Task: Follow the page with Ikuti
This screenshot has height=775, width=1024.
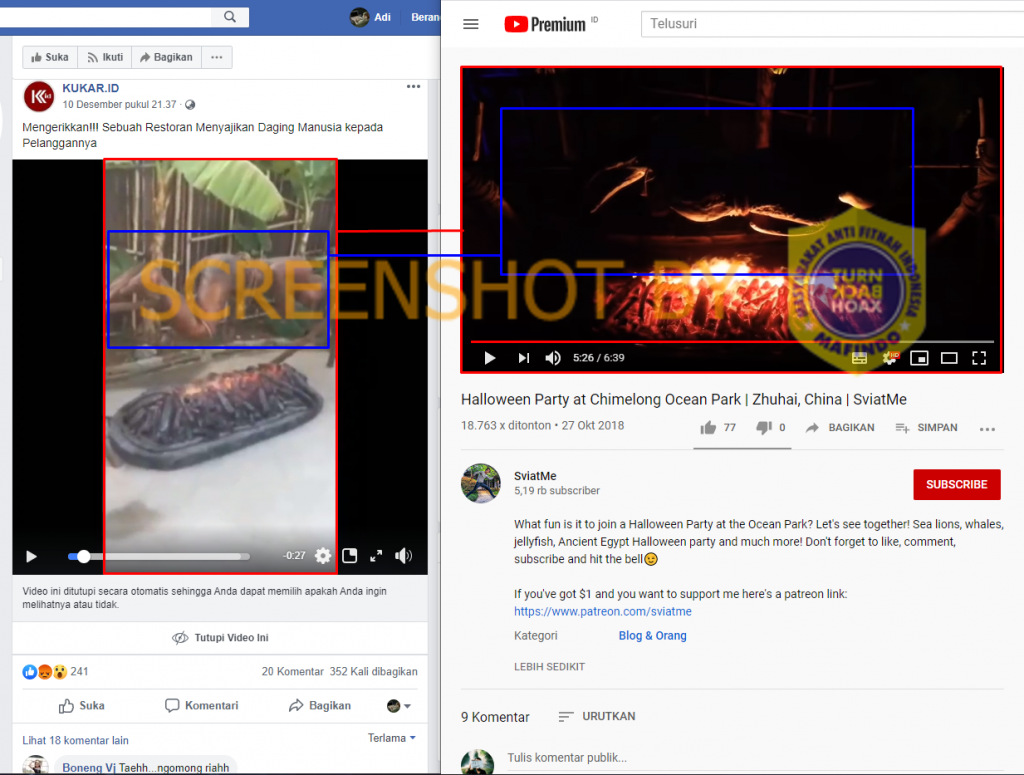Action: click(x=105, y=57)
